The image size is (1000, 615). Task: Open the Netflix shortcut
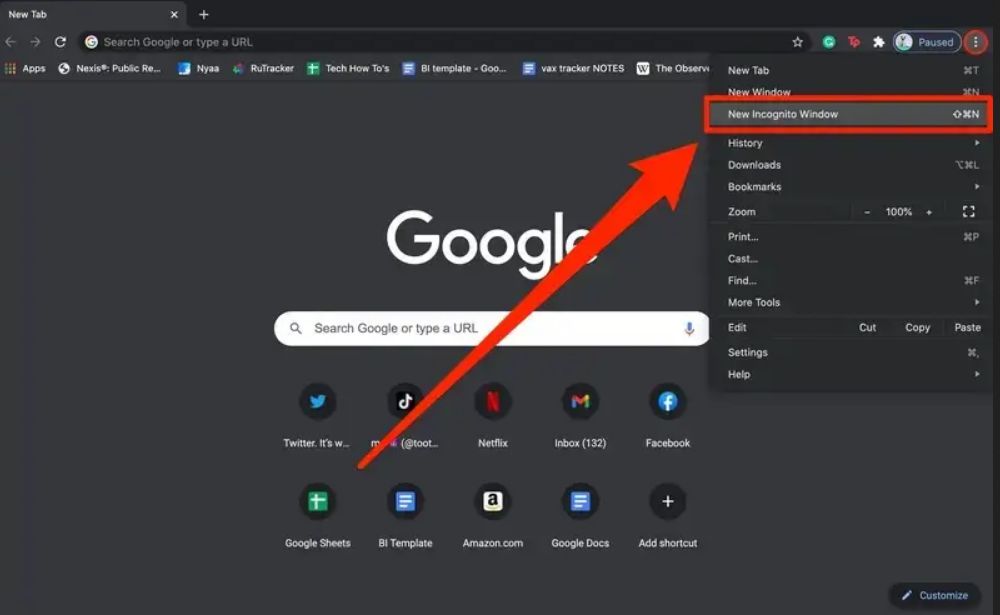coord(492,415)
